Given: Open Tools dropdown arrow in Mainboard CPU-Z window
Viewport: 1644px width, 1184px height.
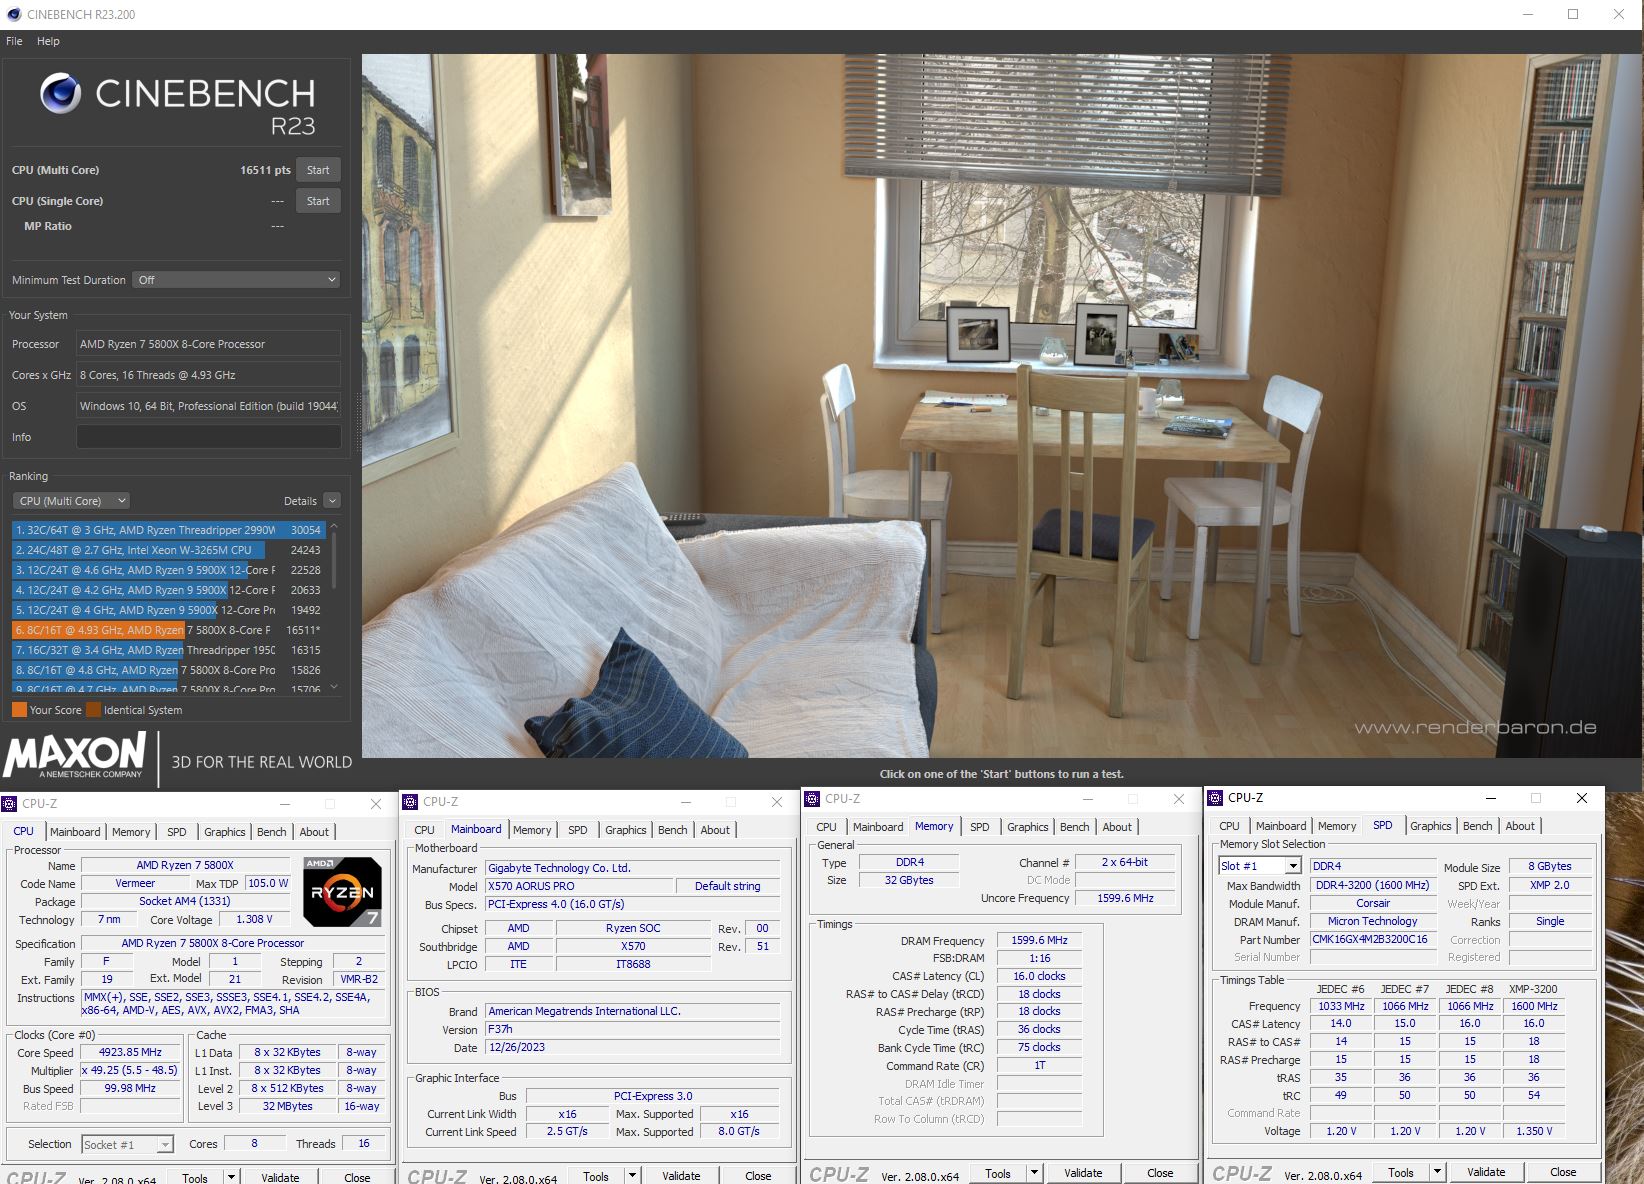Looking at the screenshot, I should [632, 1176].
